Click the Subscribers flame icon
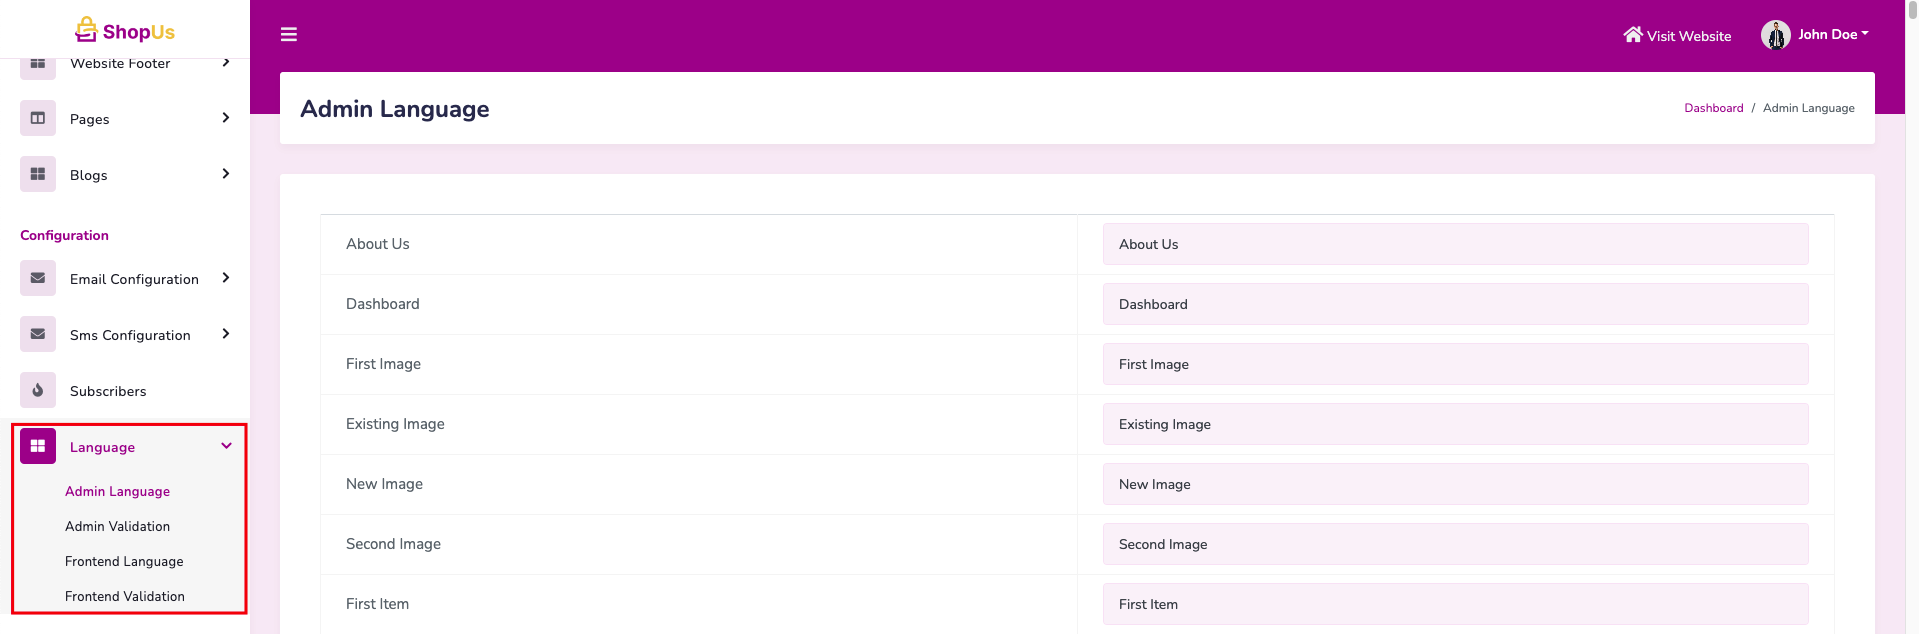This screenshot has height=634, width=1919. (38, 390)
